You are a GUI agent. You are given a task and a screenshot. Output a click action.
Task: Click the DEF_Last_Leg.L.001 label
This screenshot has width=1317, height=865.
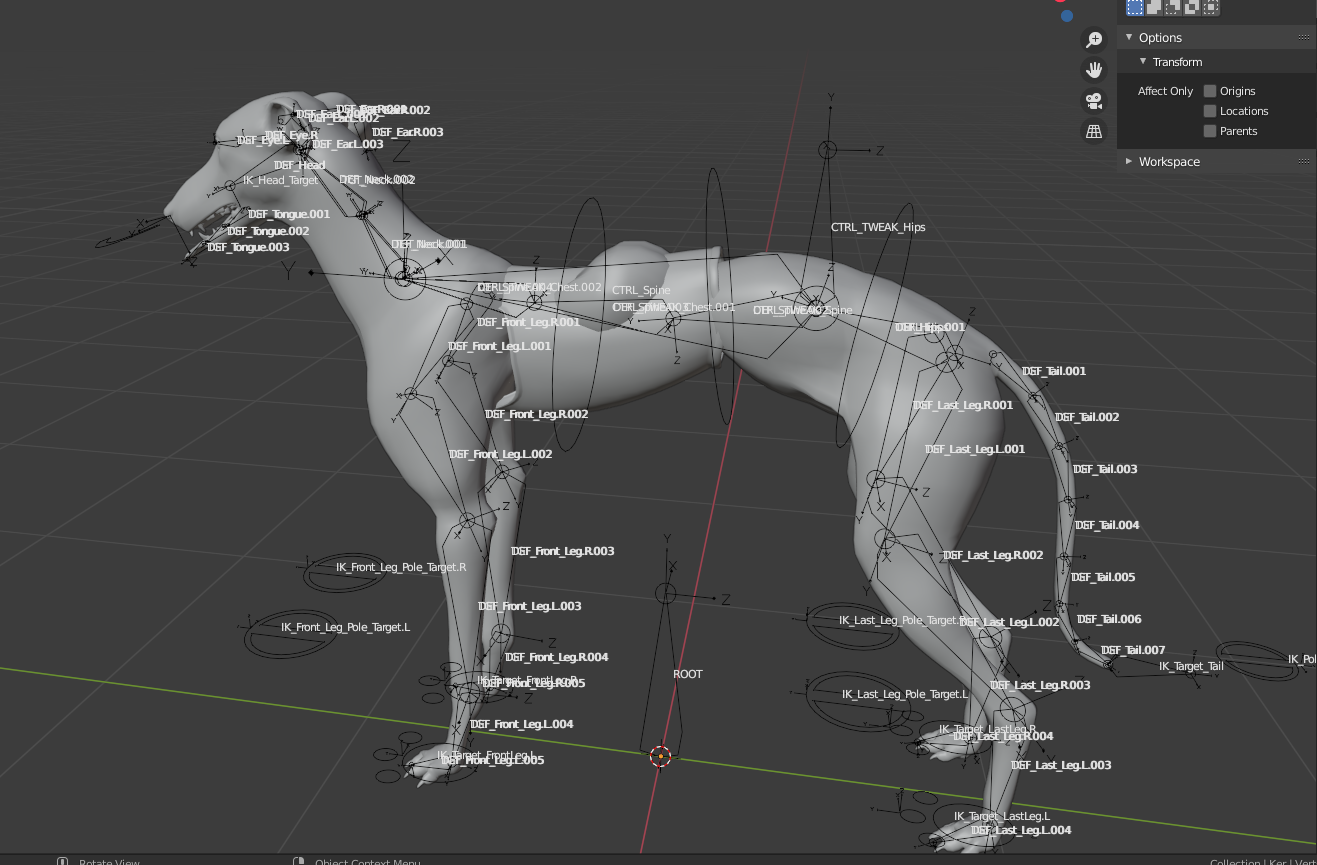975,449
